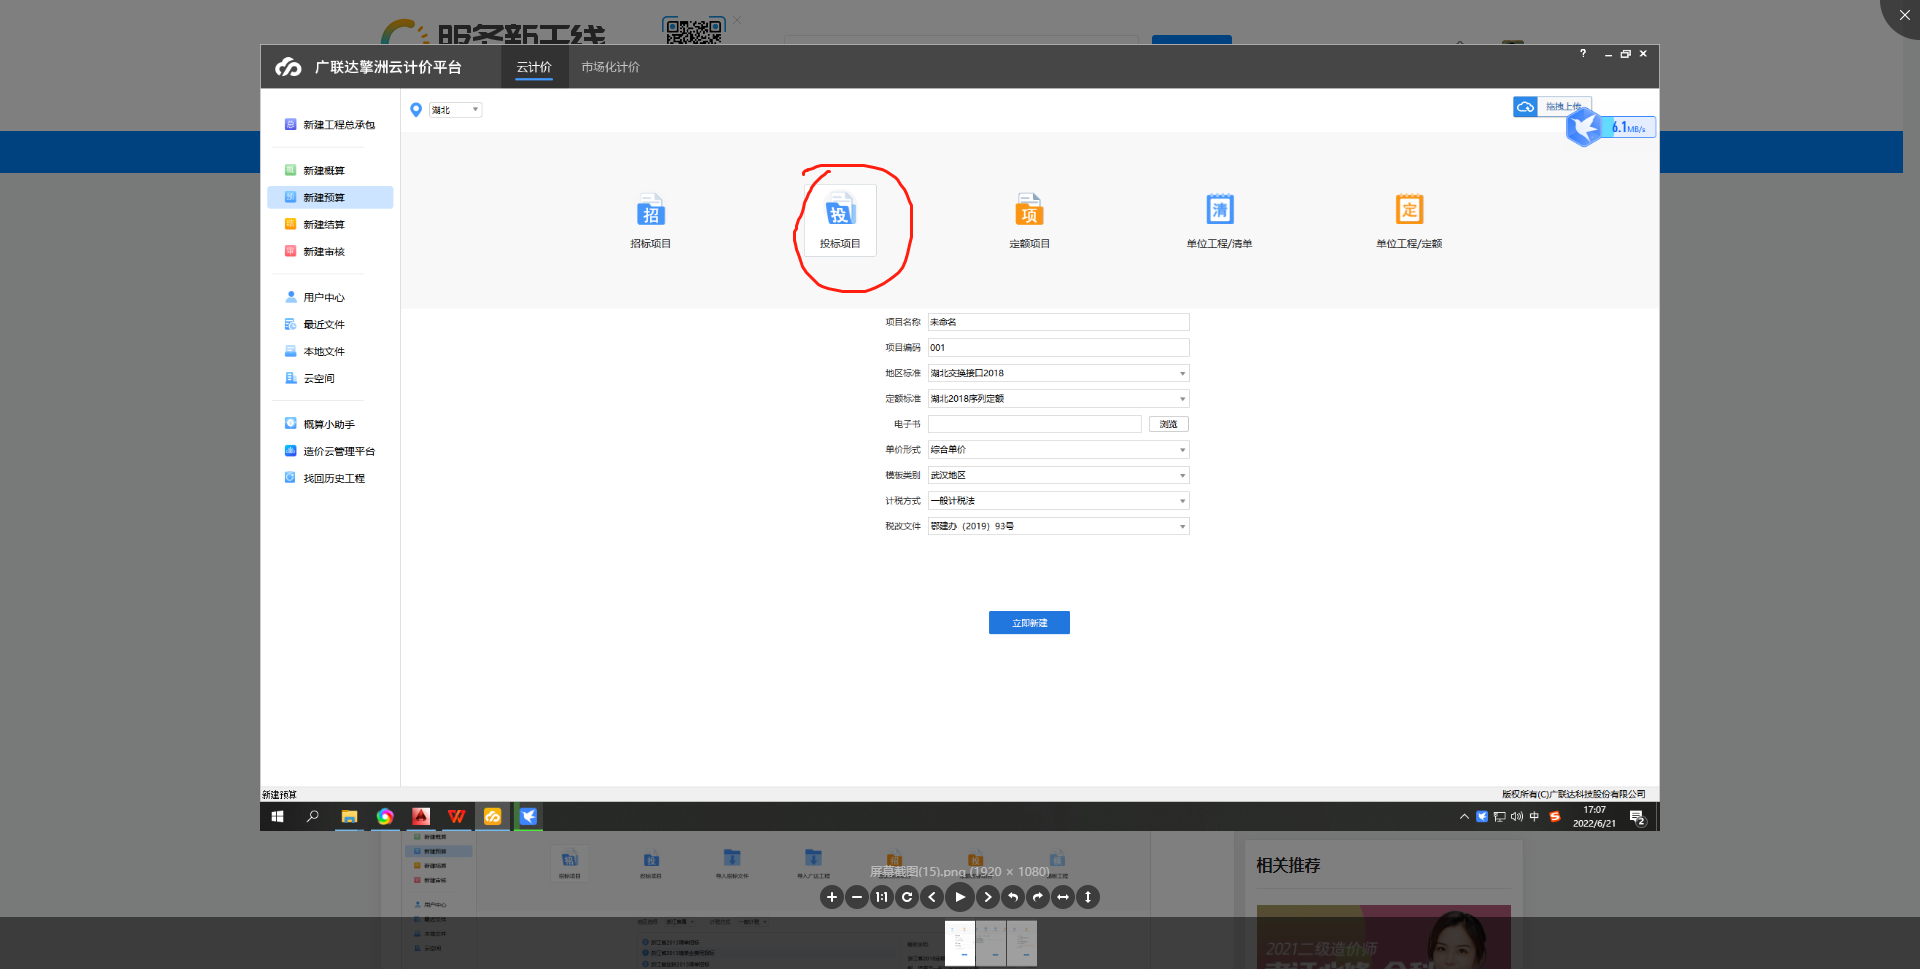
Task: Zoom out with the minus viewer button
Action: pyautogui.click(x=857, y=897)
